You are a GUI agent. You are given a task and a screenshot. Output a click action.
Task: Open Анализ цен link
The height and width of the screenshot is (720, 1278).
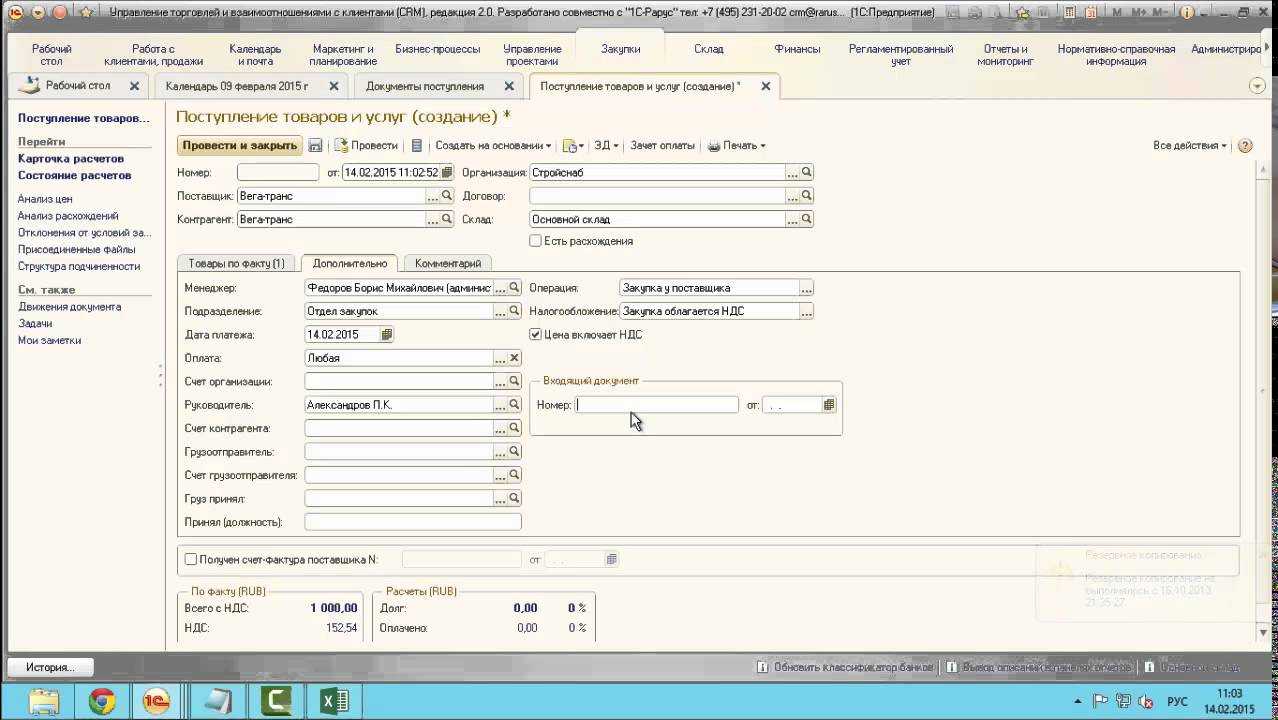(45, 199)
